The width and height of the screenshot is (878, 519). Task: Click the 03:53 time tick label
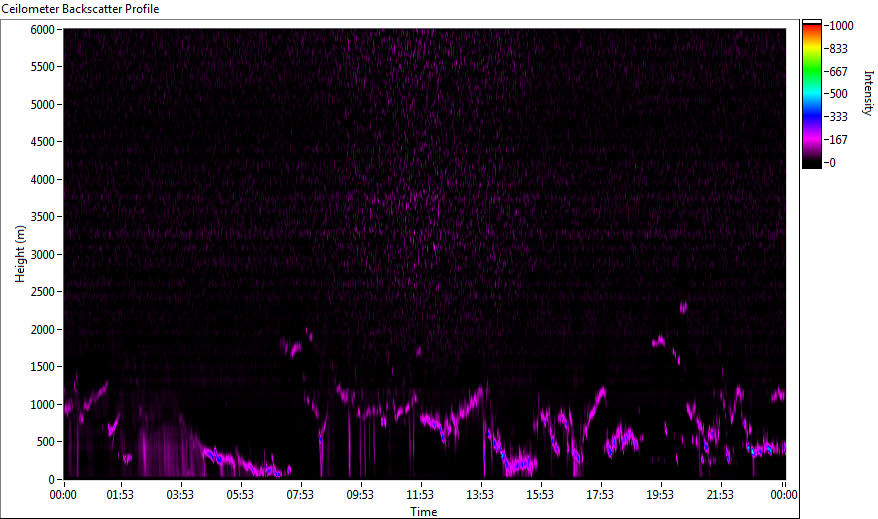[180, 495]
